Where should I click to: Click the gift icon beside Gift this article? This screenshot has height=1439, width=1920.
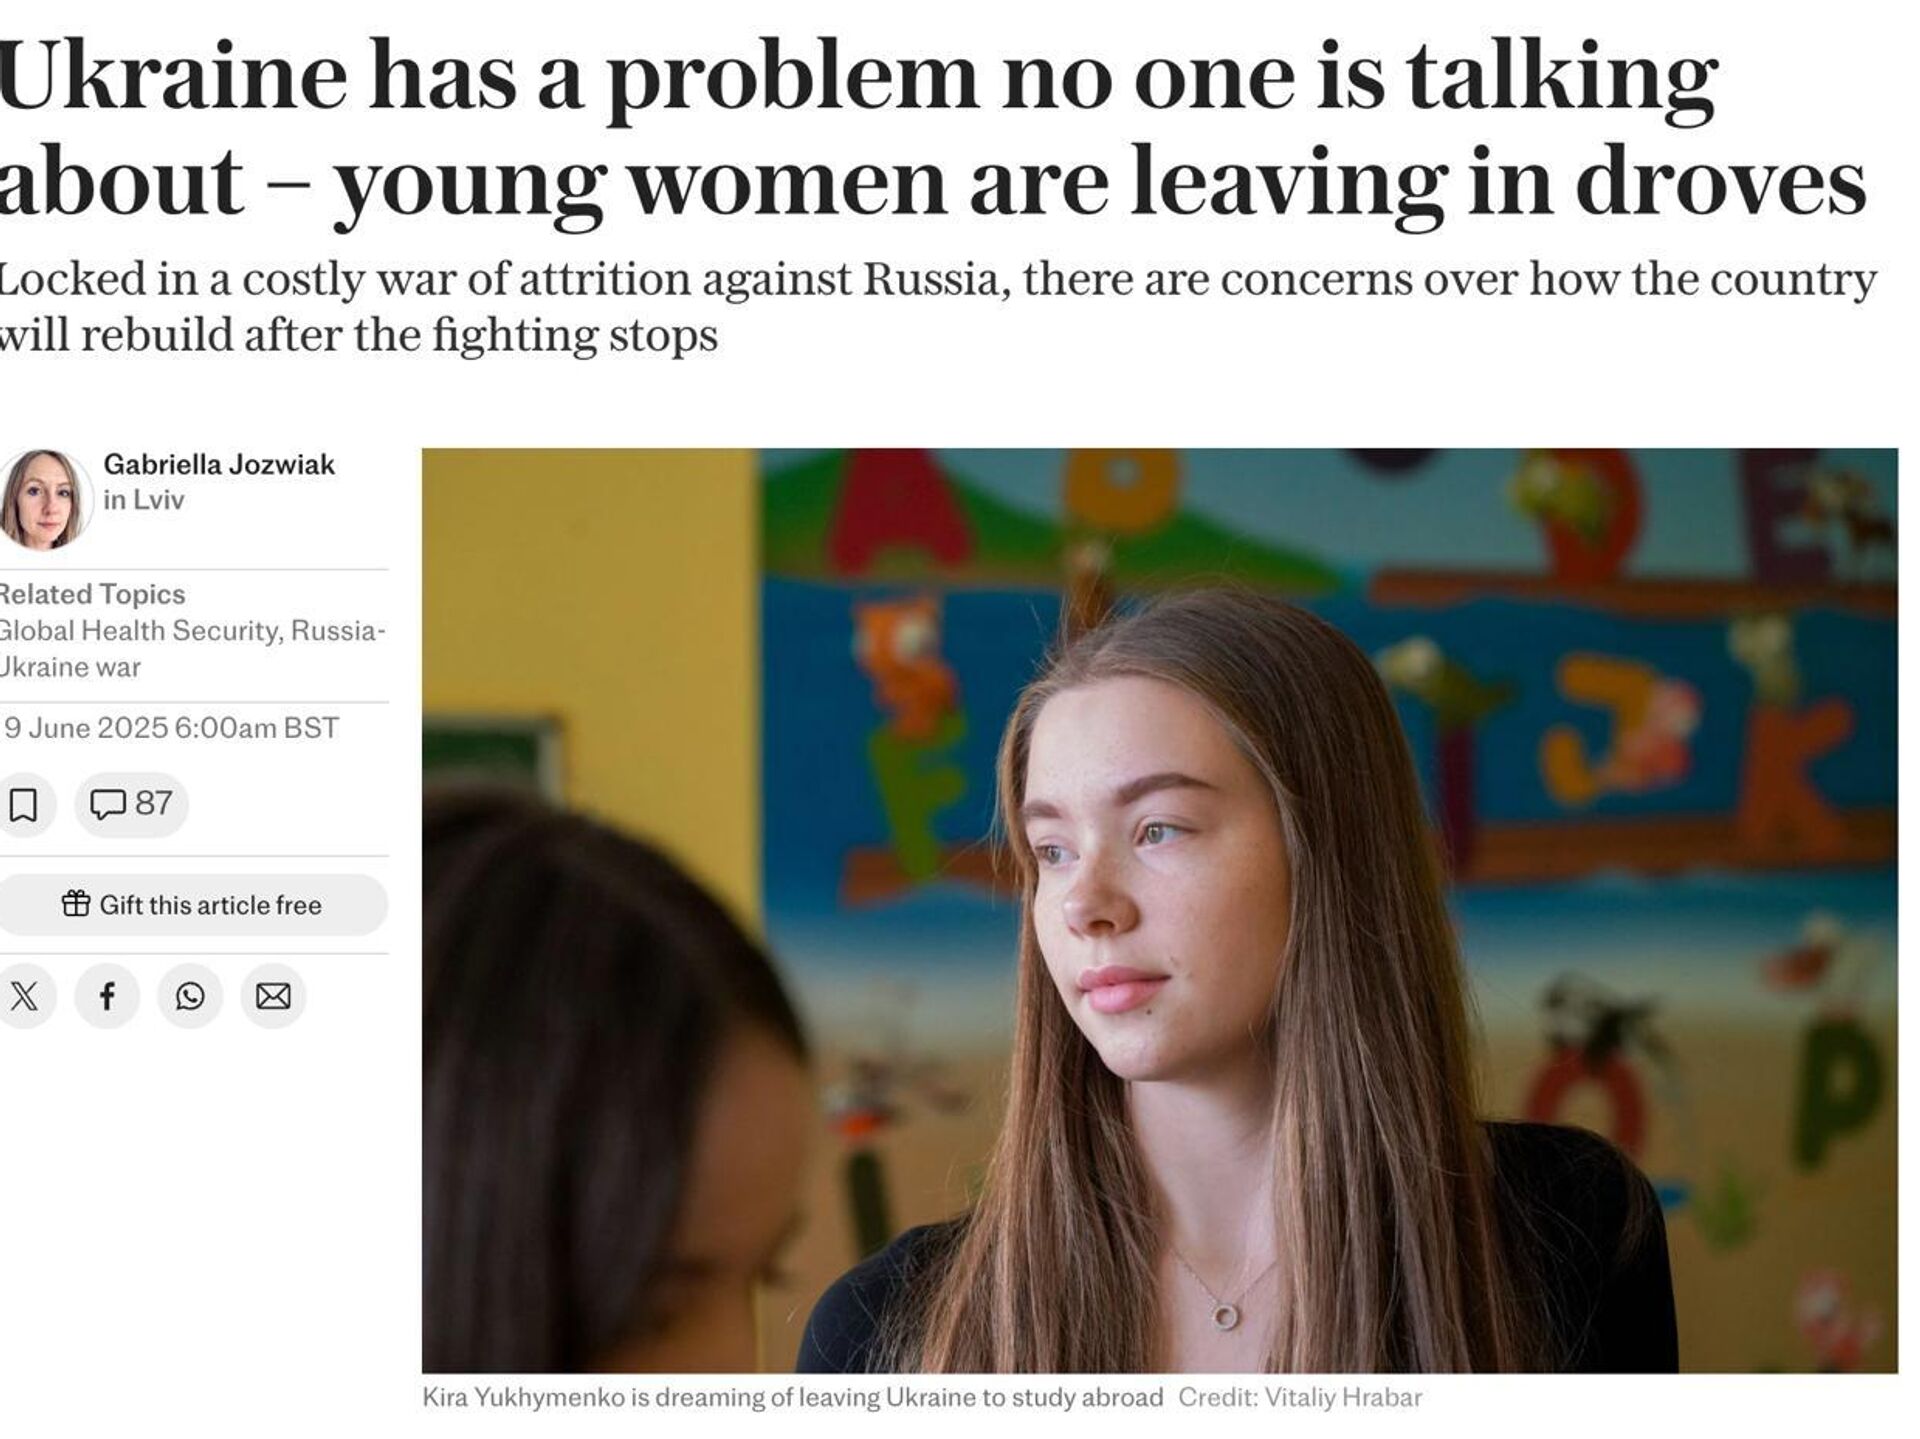point(76,904)
